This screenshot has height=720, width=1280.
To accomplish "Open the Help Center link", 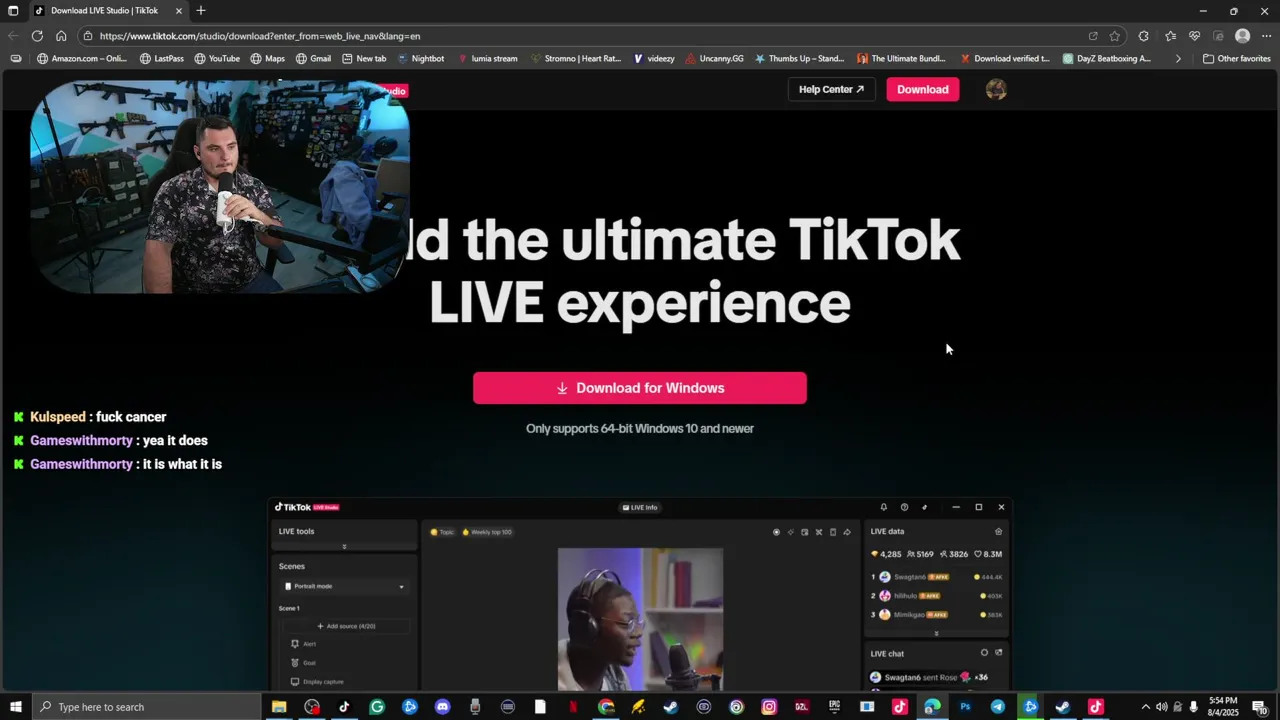I will 831,89.
